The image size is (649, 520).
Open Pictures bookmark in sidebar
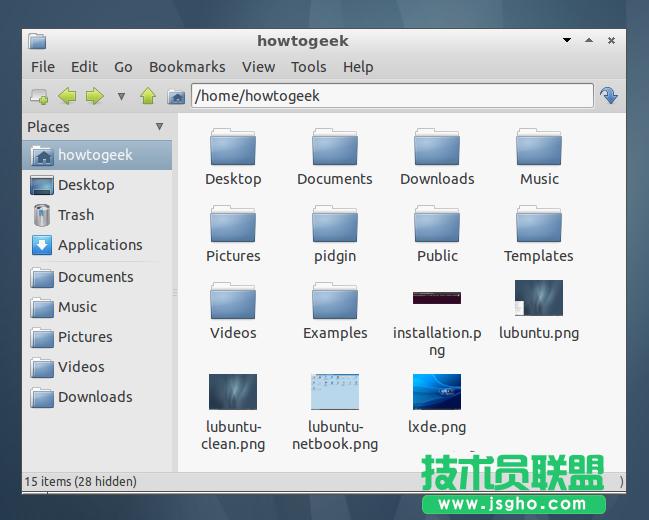pyautogui.click(x=97, y=337)
